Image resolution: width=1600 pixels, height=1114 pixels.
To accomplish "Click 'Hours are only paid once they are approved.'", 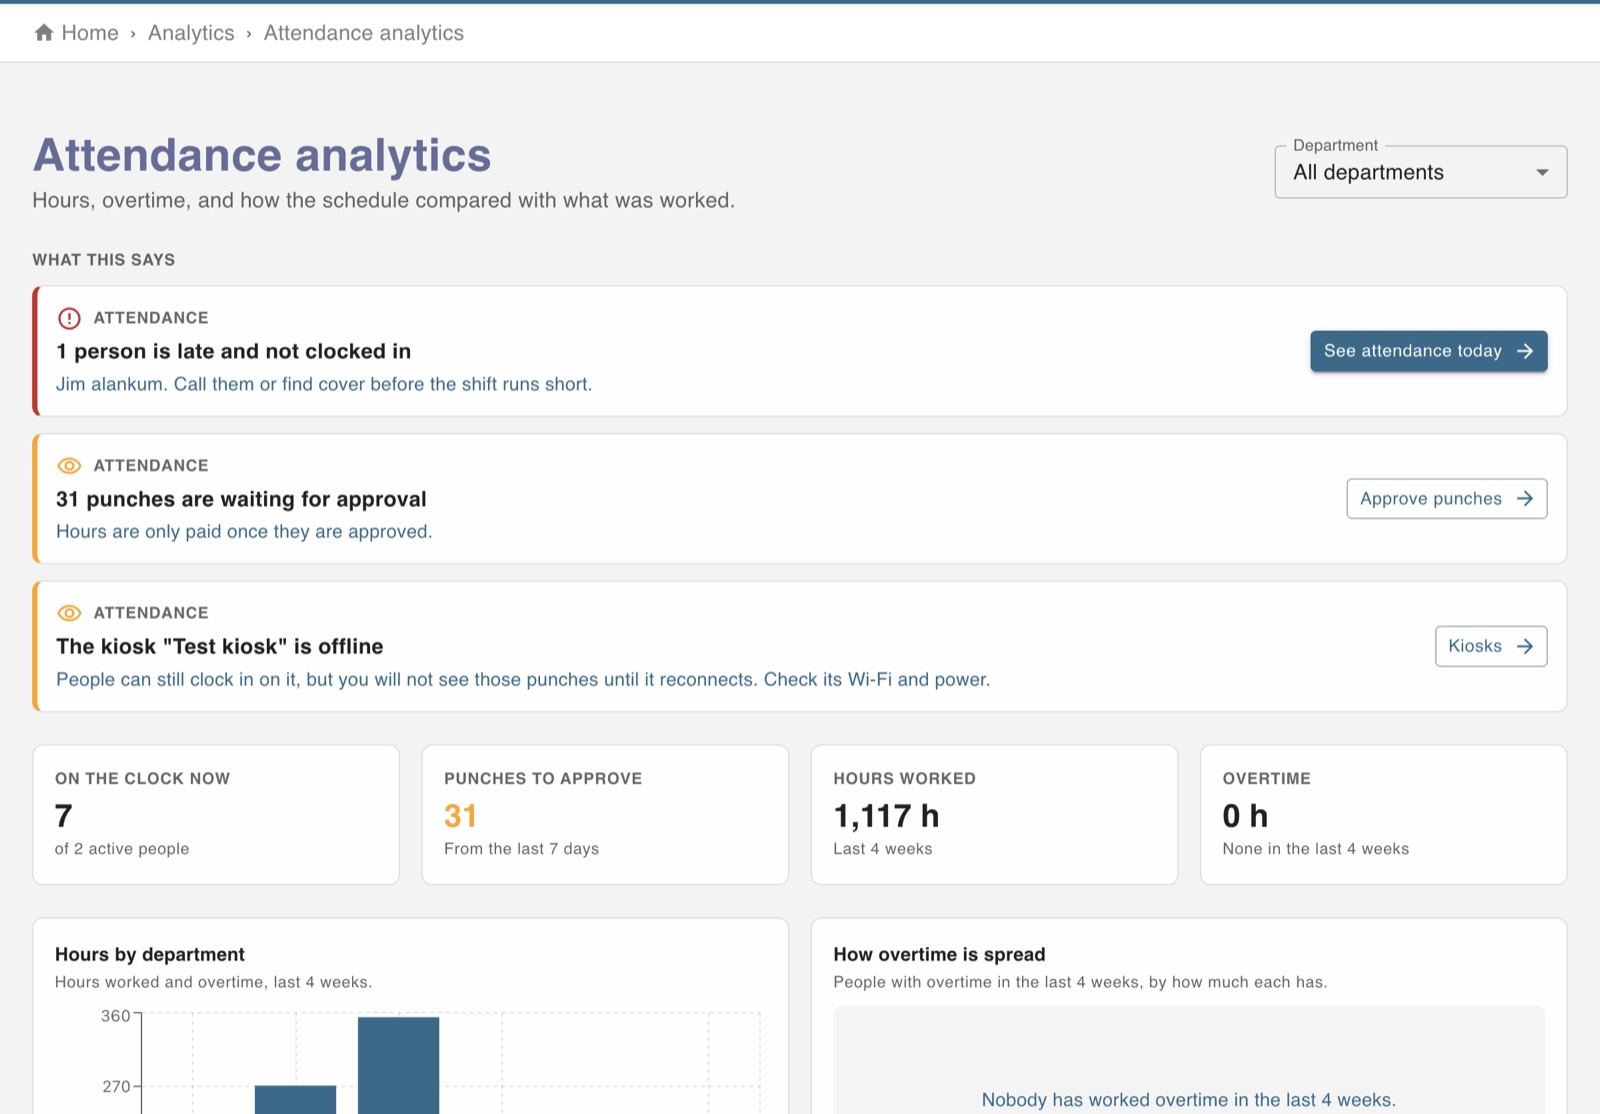I will (x=244, y=531).
